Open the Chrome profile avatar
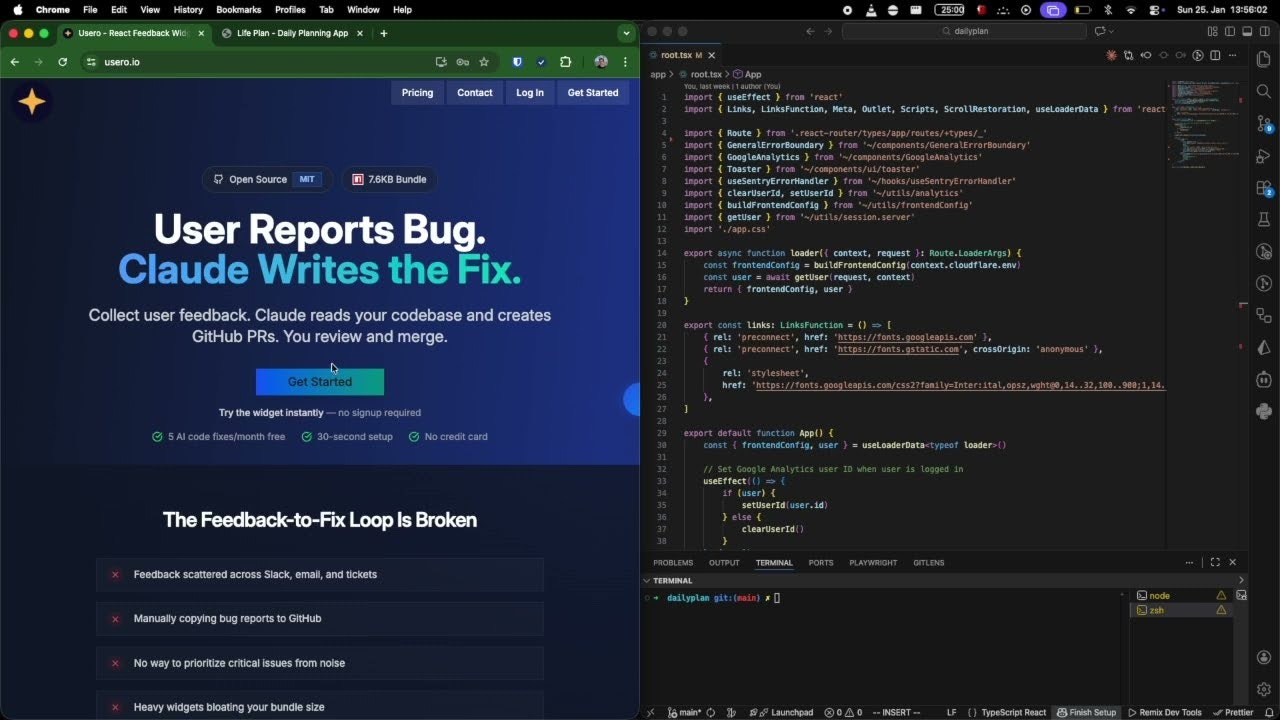1280x720 pixels. 601,62
